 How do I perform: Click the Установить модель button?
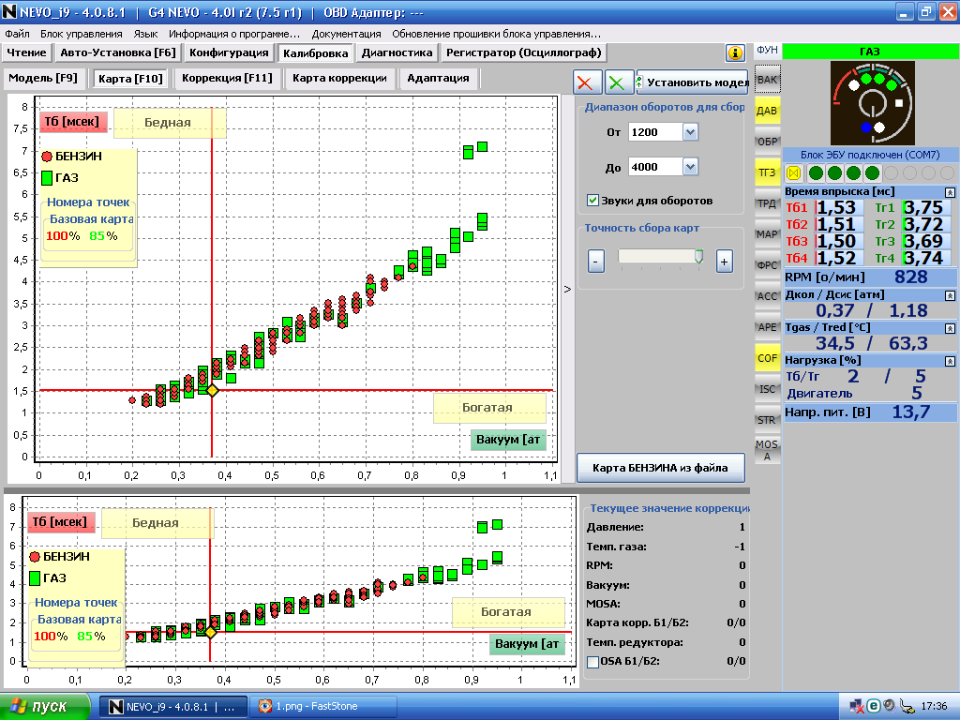pyautogui.click(x=694, y=83)
